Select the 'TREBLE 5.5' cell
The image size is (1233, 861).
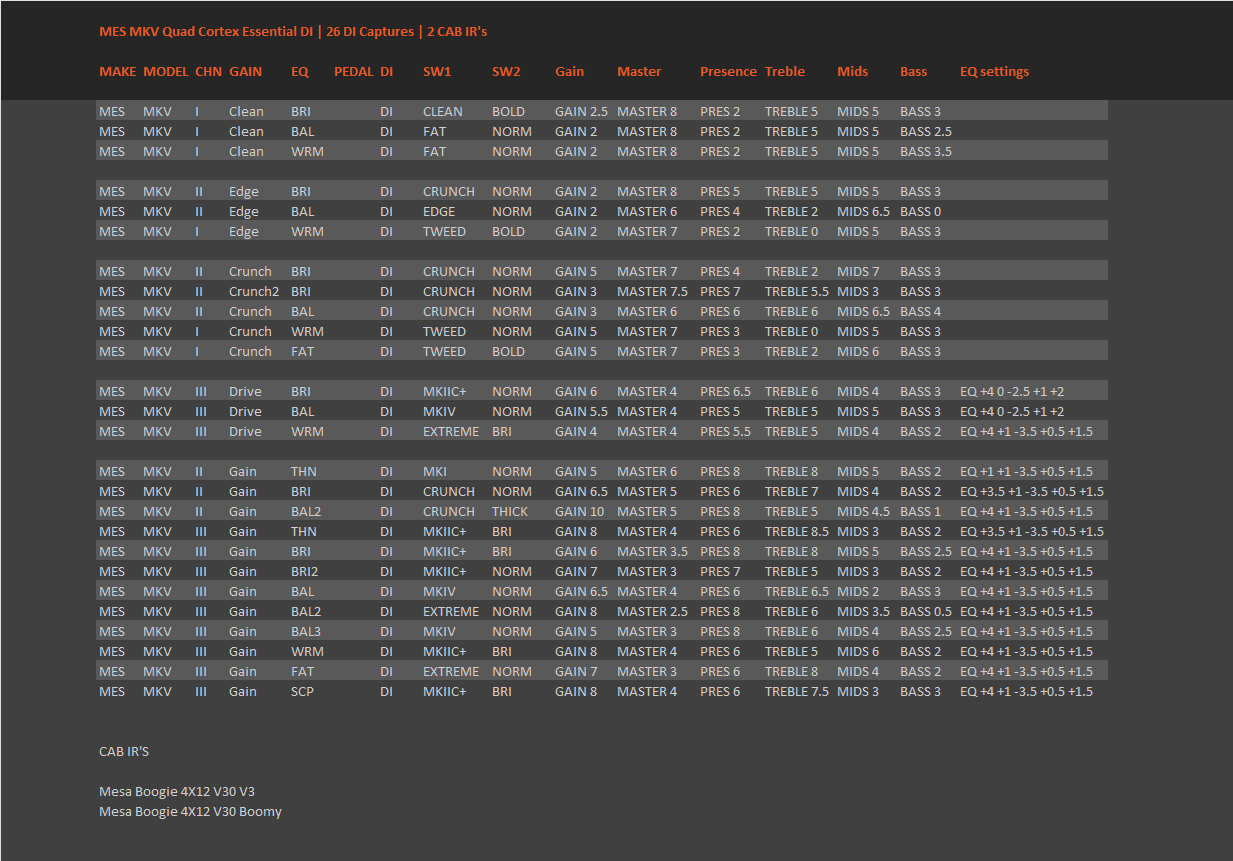797,292
